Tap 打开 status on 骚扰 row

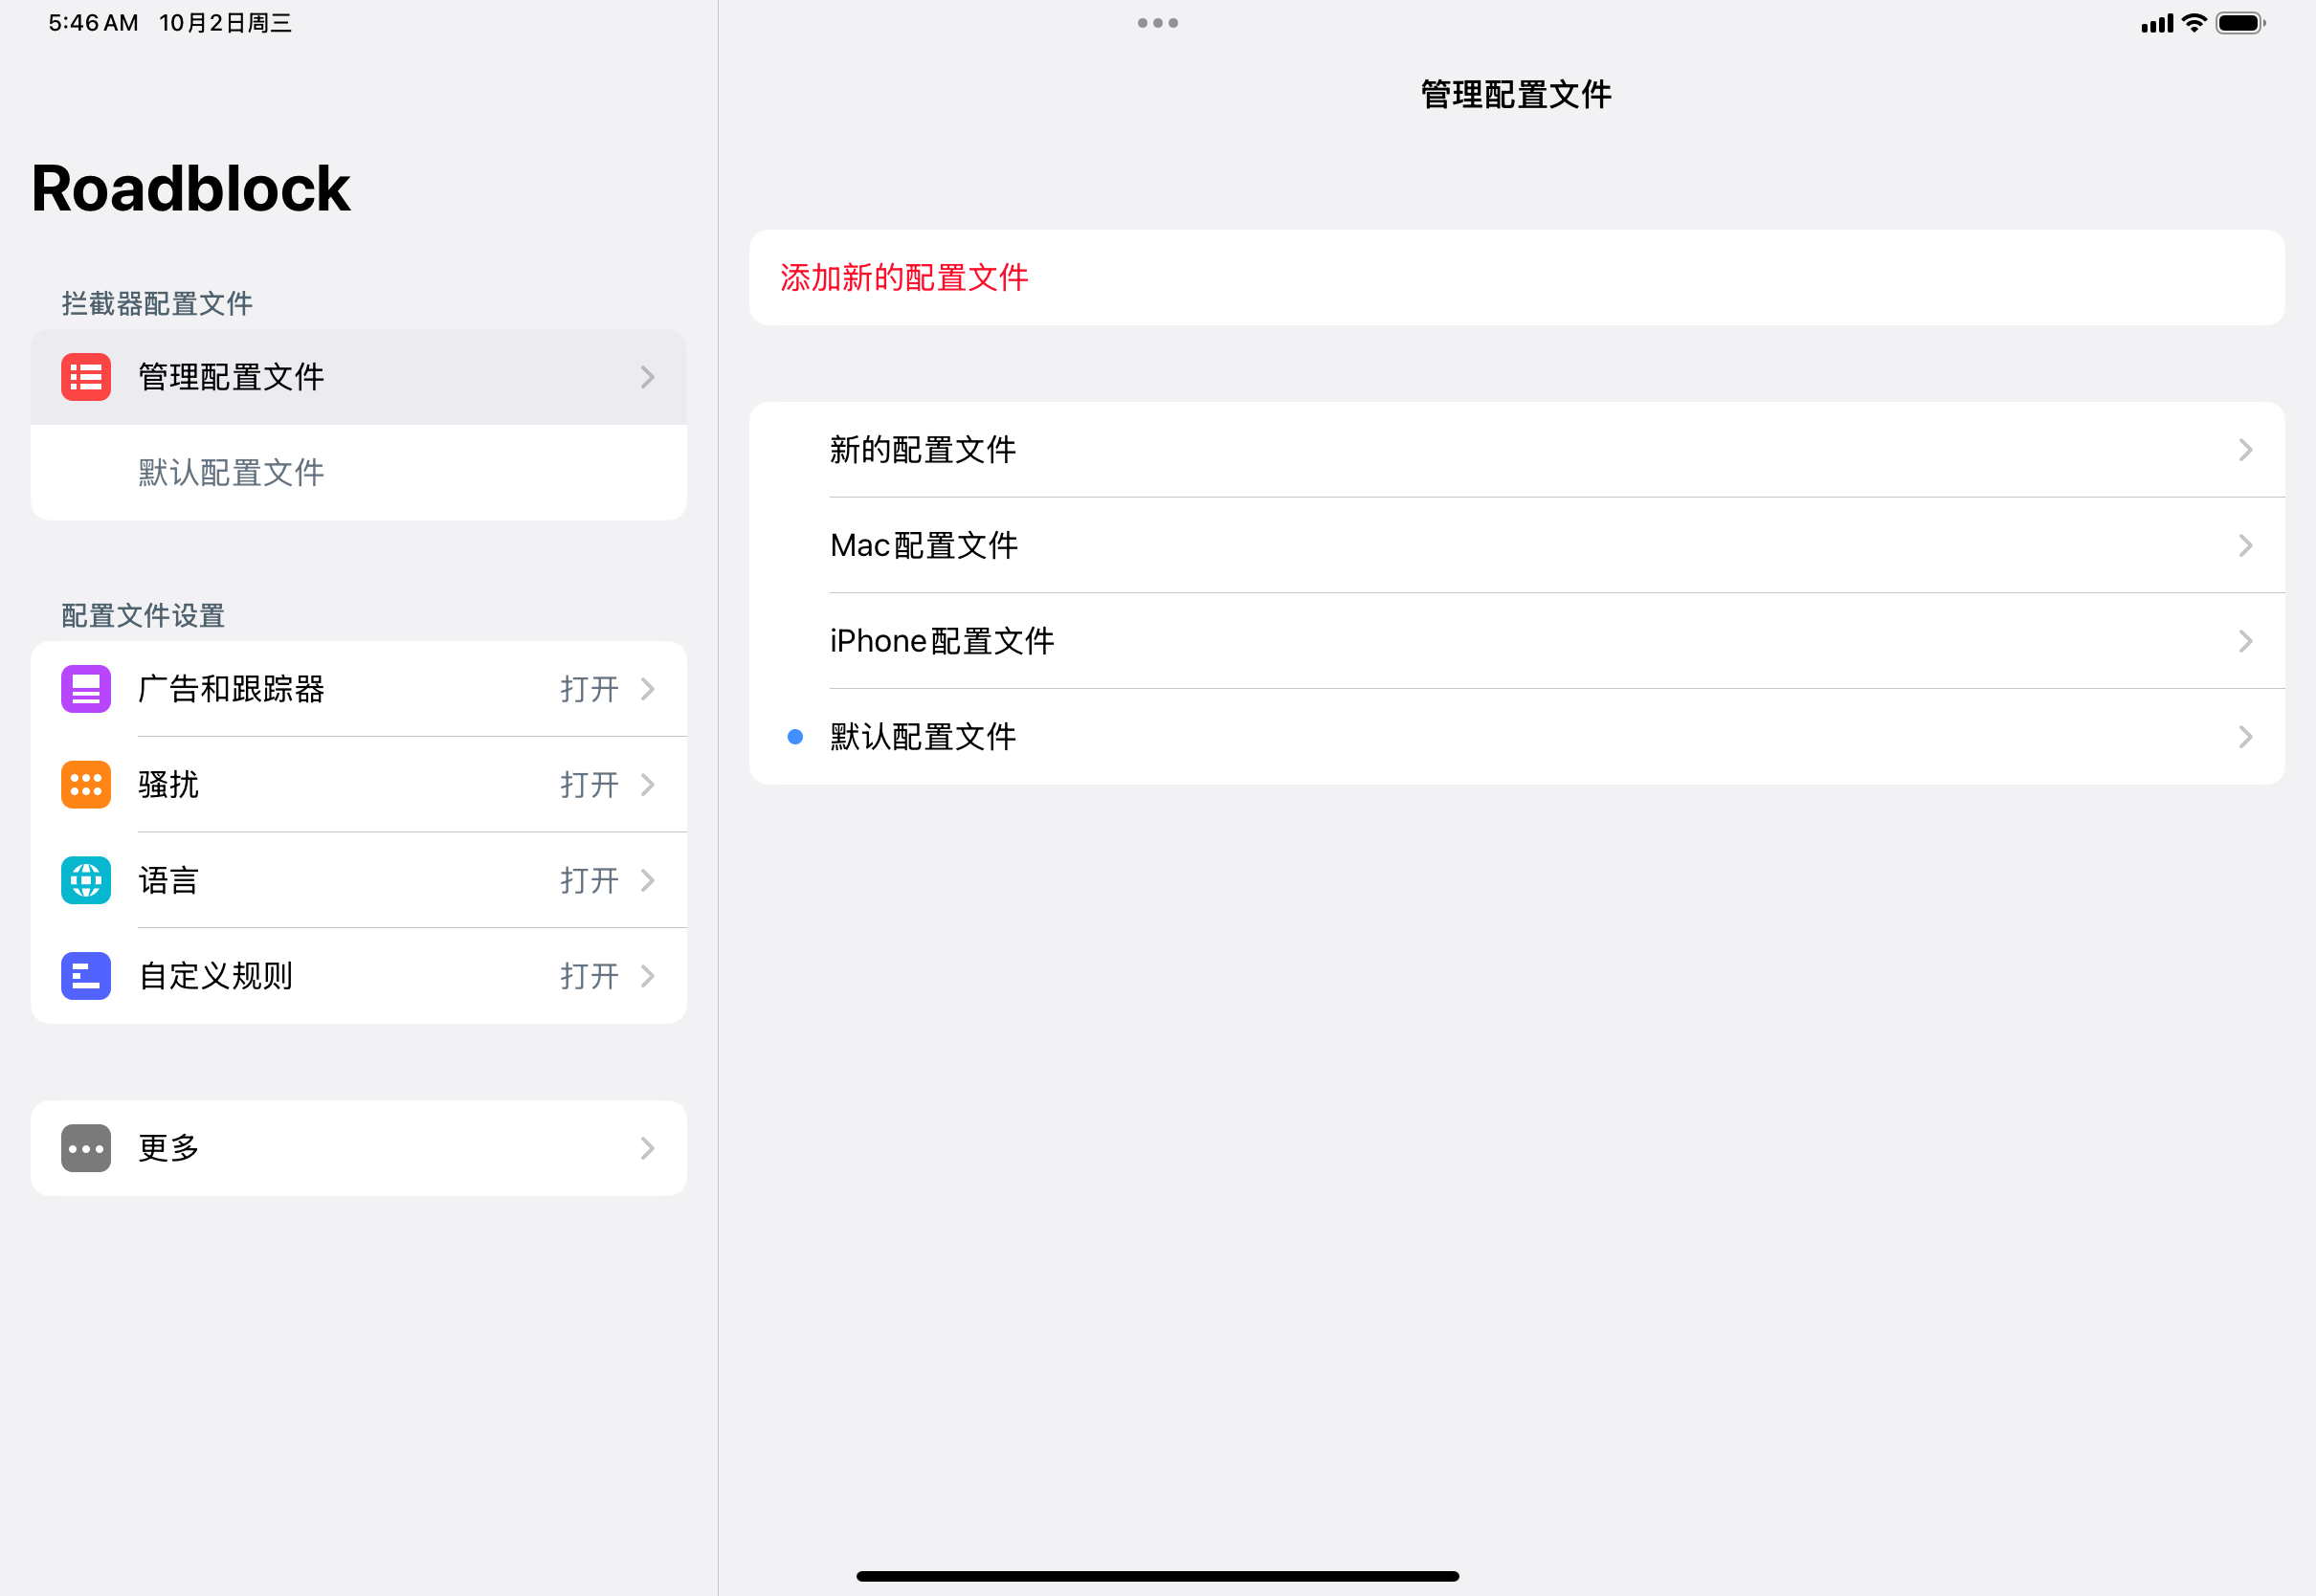click(589, 785)
